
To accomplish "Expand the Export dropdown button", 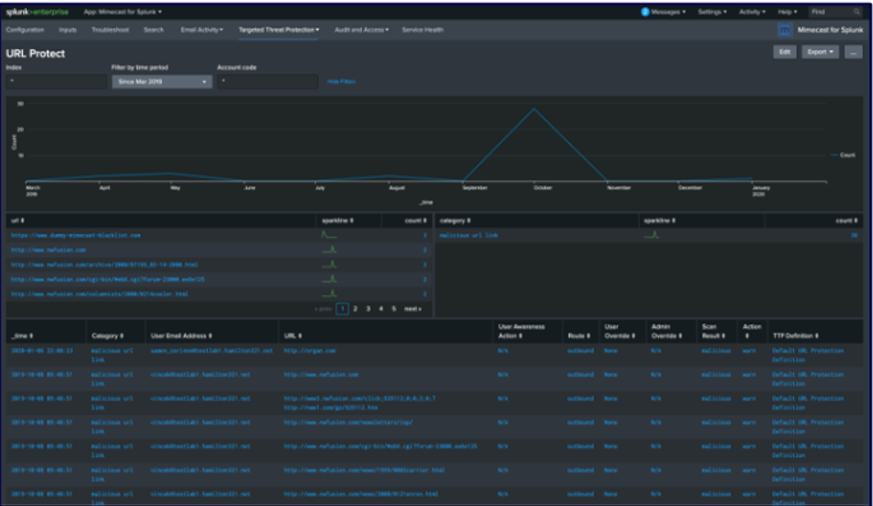I will [x=820, y=52].
